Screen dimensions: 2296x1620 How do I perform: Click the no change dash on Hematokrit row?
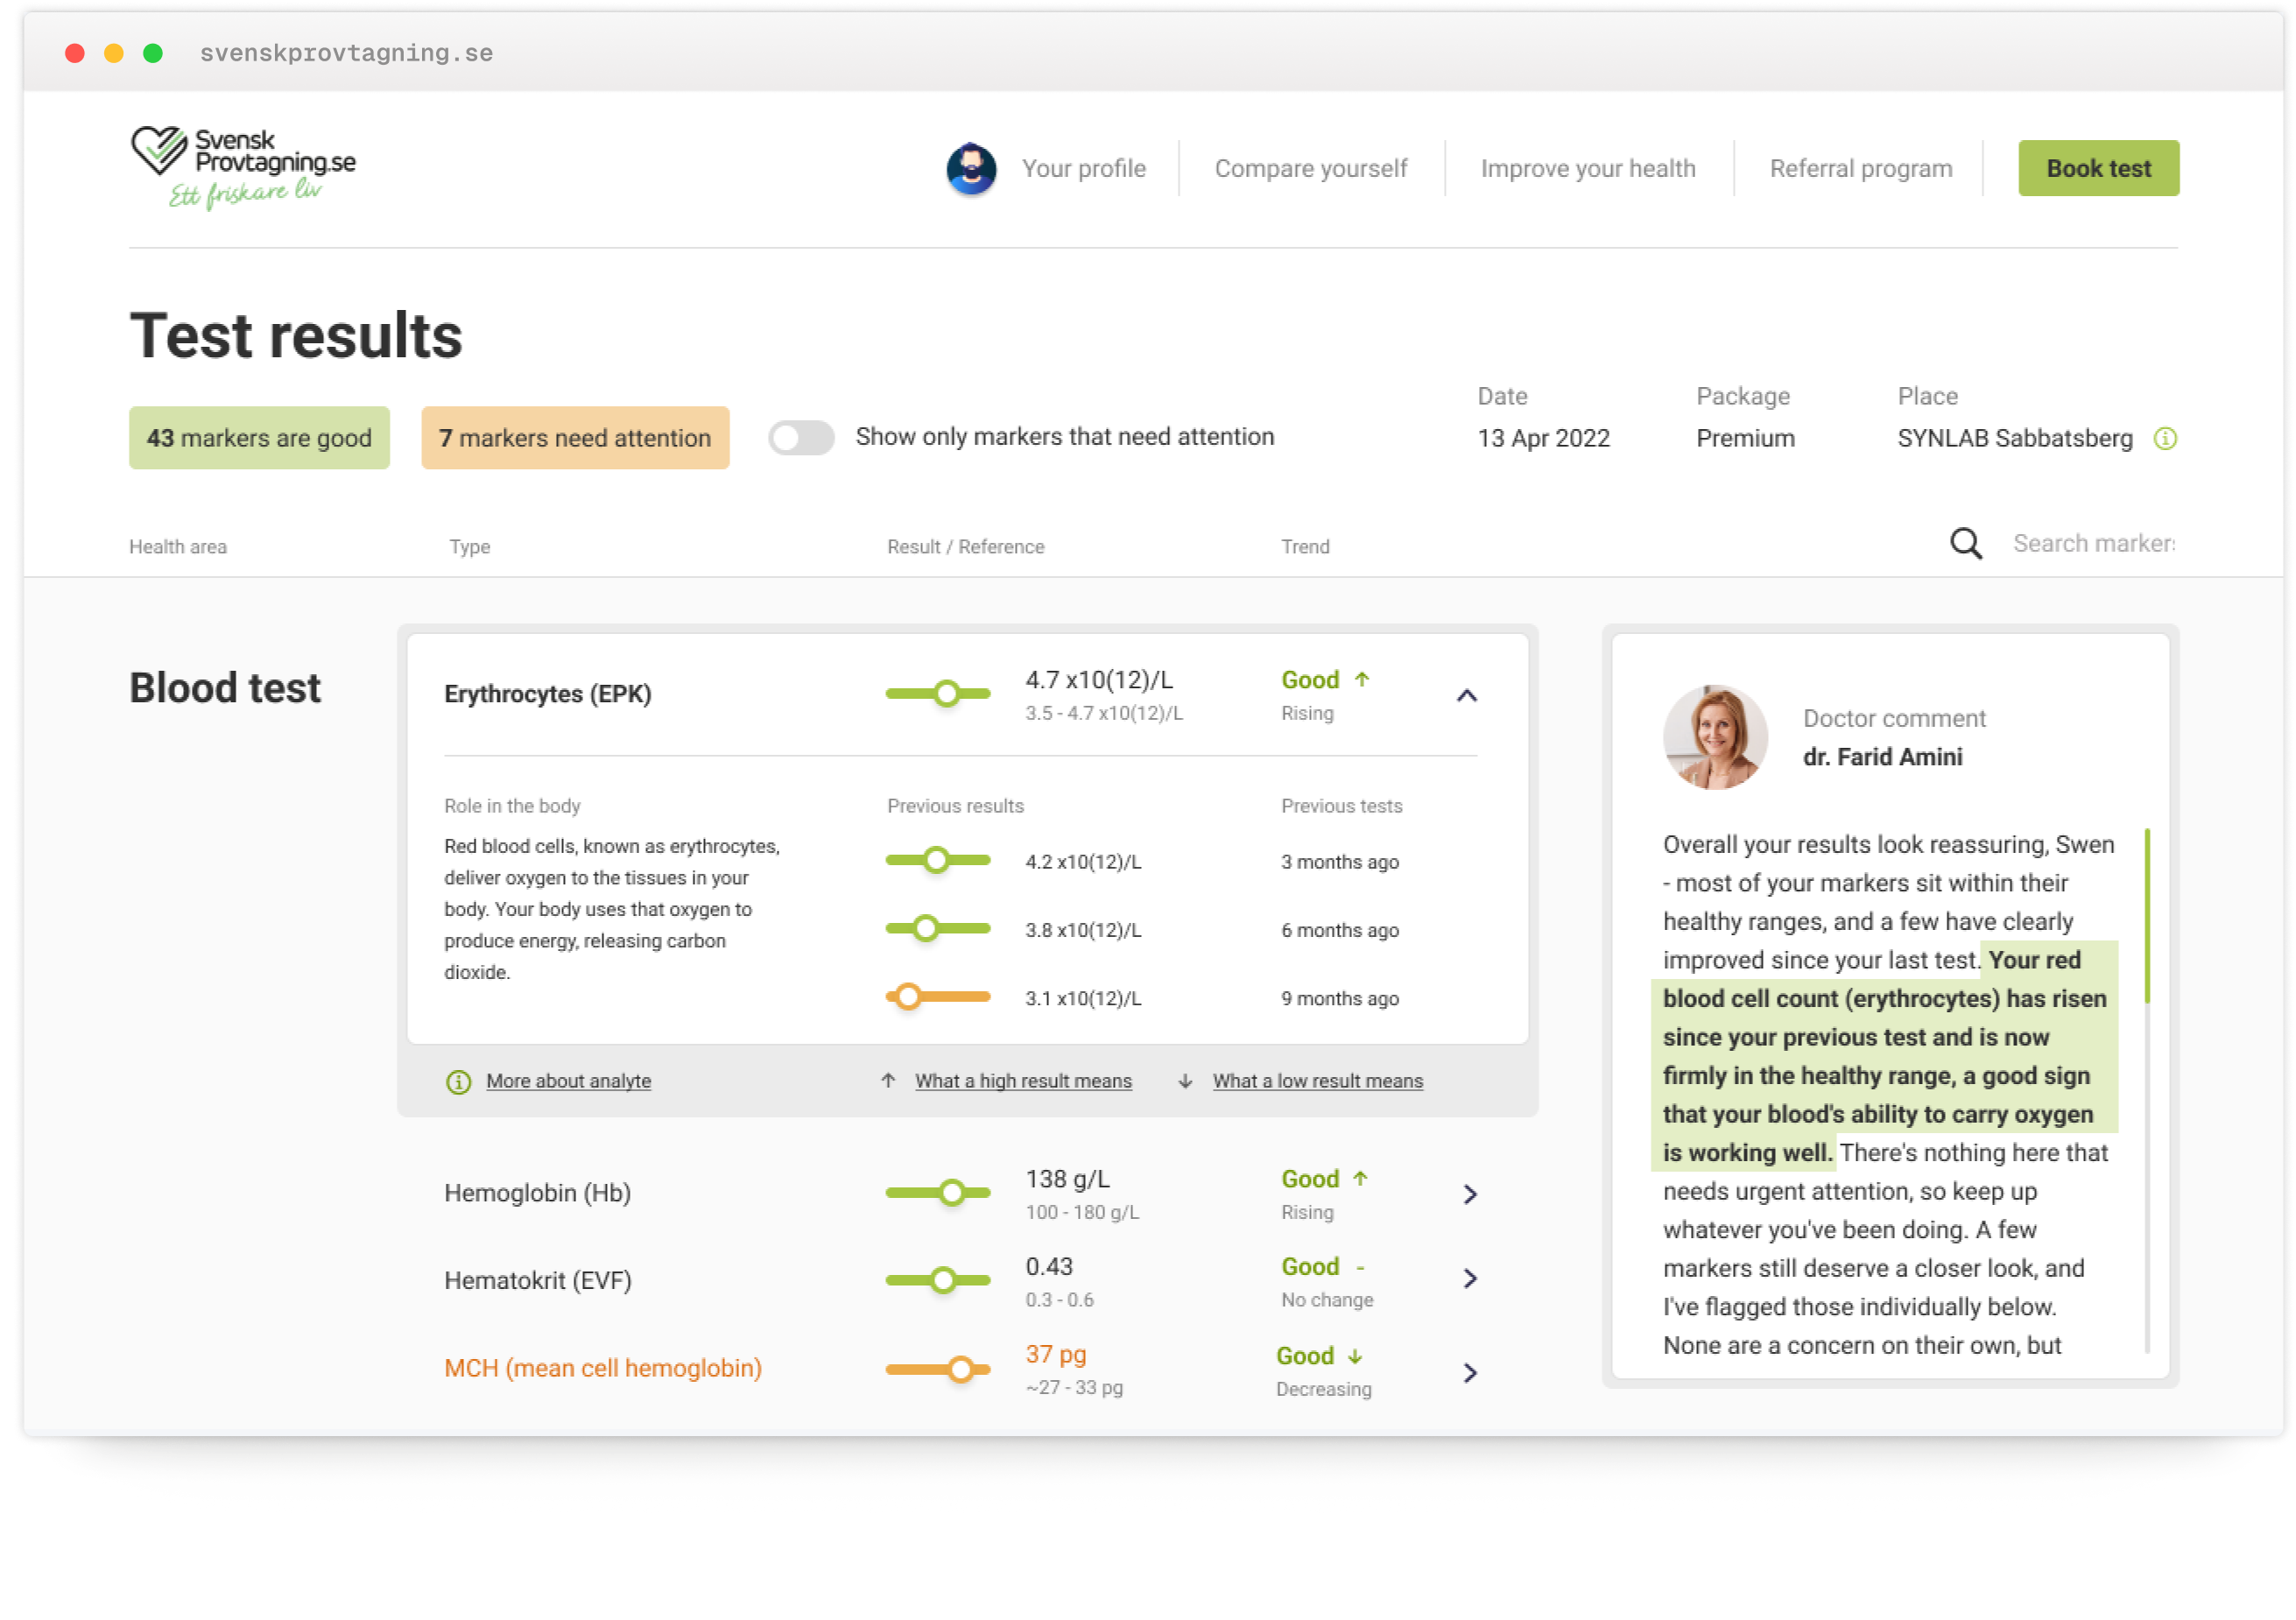tap(1360, 1268)
